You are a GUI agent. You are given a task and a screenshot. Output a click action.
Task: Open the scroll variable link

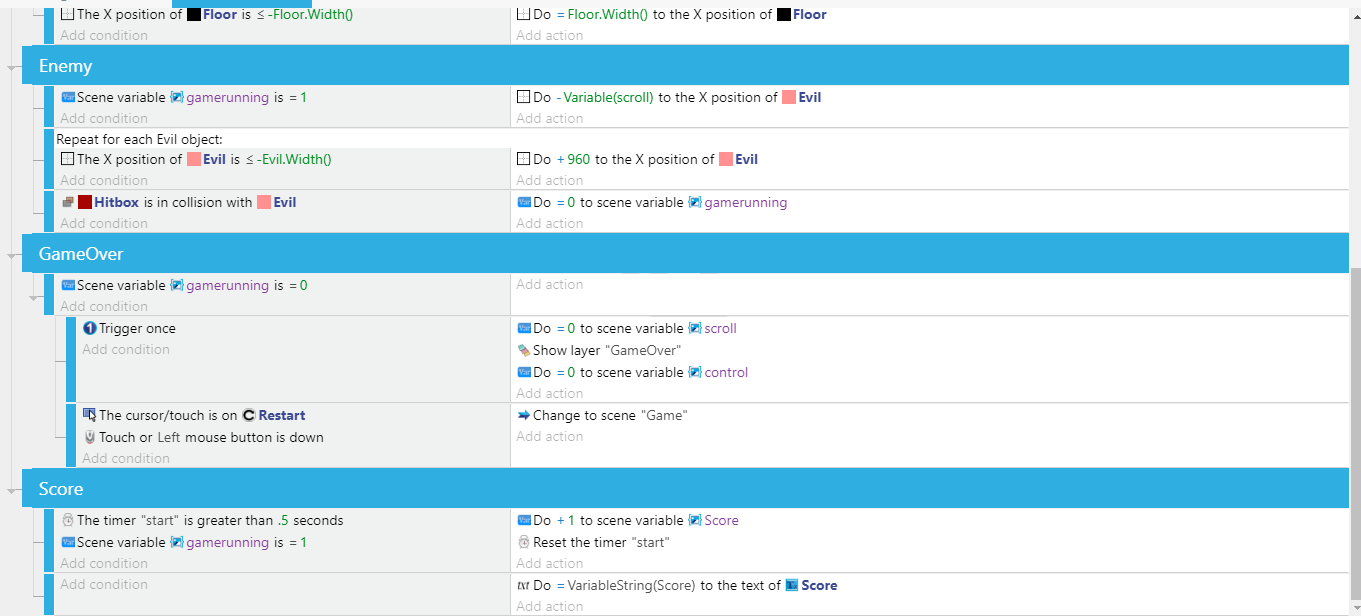723,328
